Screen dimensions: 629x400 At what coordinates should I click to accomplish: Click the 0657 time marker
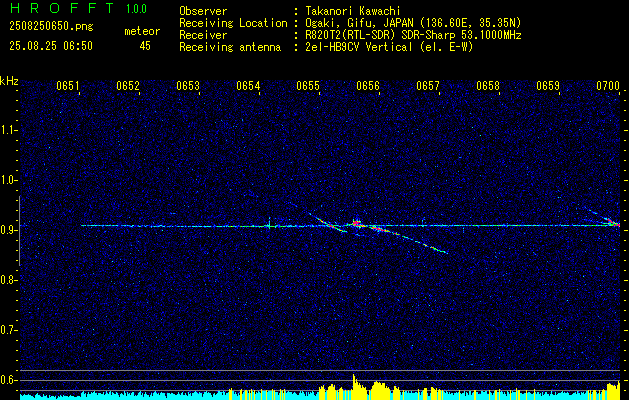(x=427, y=85)
